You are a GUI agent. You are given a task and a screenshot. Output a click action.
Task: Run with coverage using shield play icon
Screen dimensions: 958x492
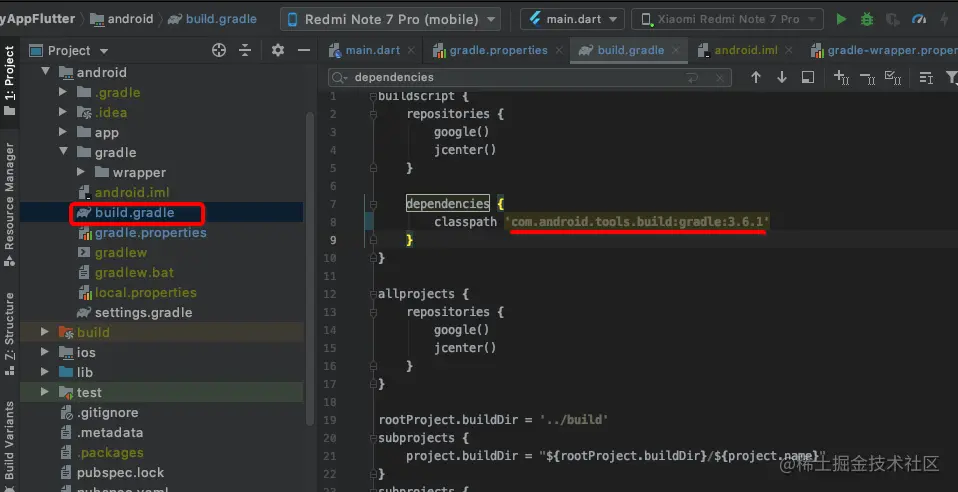pos(892,19)
